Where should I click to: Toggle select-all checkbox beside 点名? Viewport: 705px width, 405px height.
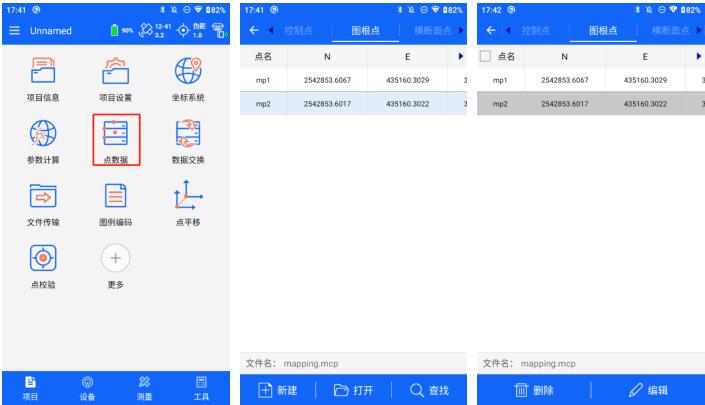[x=485, y=56]
